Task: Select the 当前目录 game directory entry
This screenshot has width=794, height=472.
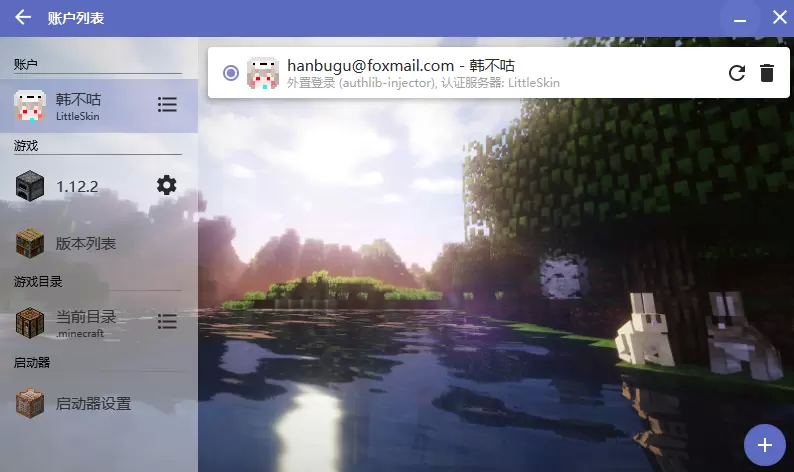Action: 99,323
